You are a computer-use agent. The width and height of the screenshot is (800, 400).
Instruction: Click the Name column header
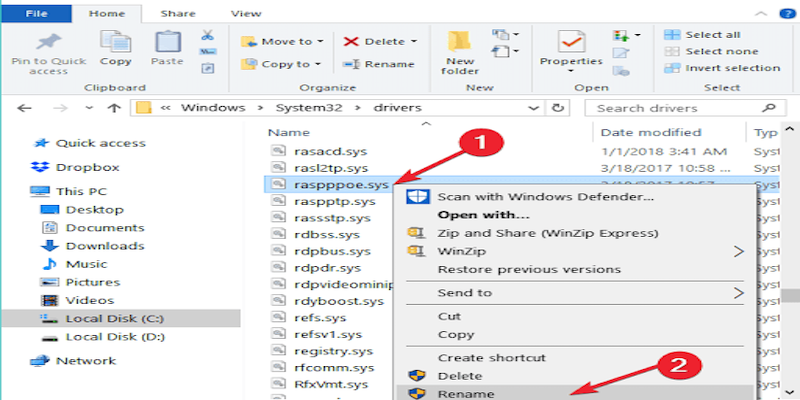289,133
